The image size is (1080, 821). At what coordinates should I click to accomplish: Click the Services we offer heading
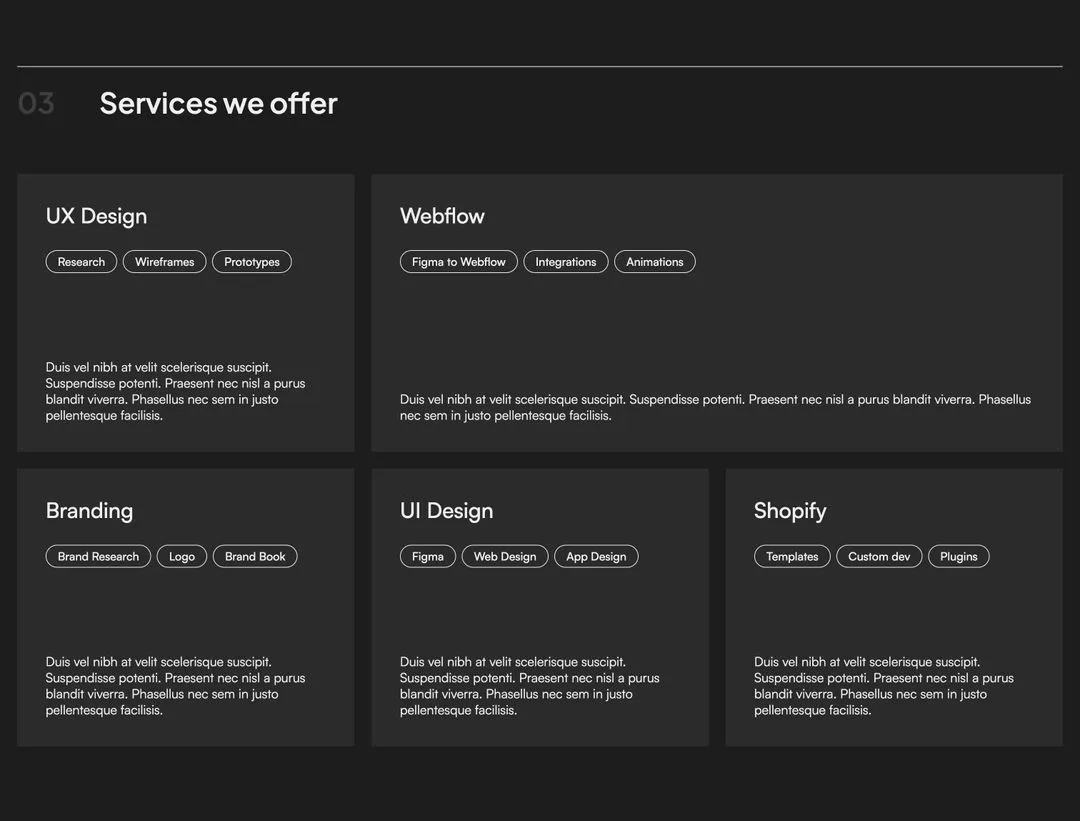(218, 104)
